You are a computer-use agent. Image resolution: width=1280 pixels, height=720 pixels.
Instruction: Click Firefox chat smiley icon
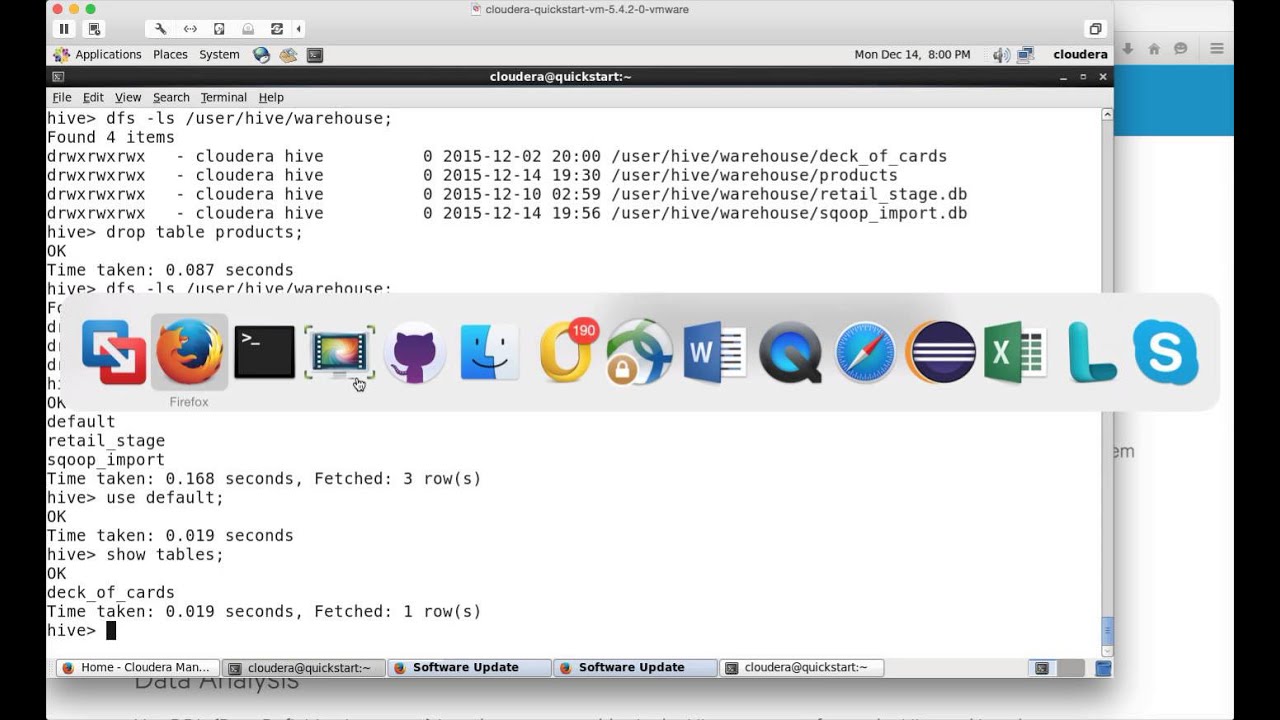[x=1181, y=48]
